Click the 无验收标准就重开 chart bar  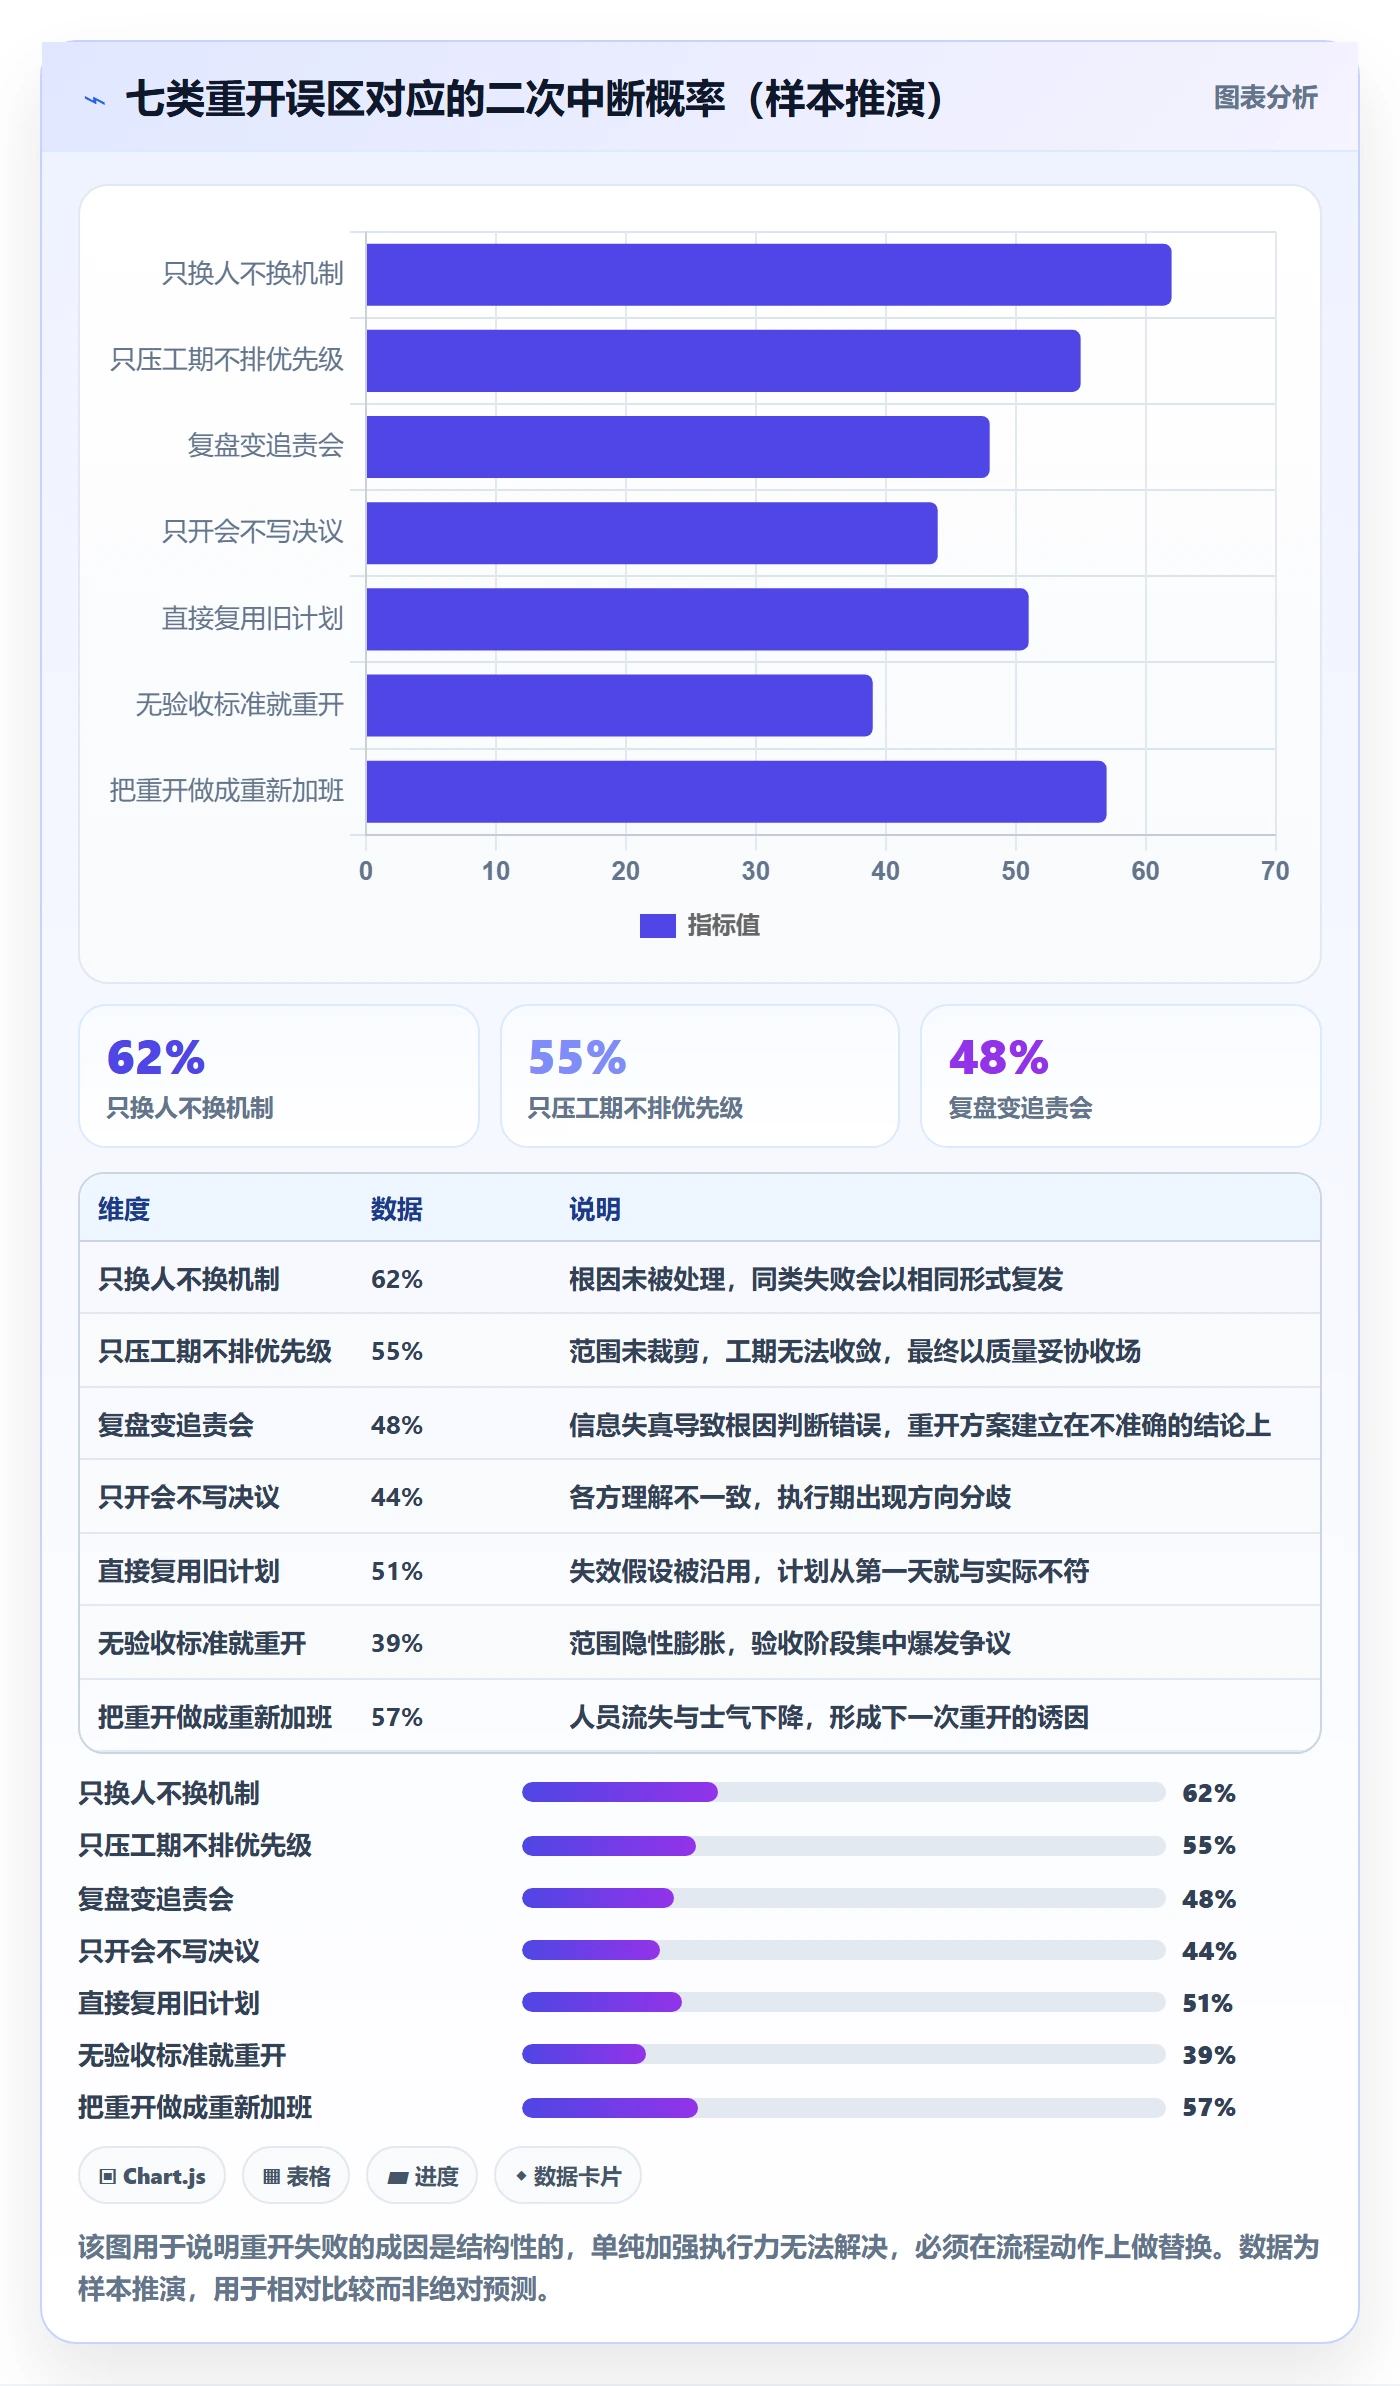pos(619,705)
